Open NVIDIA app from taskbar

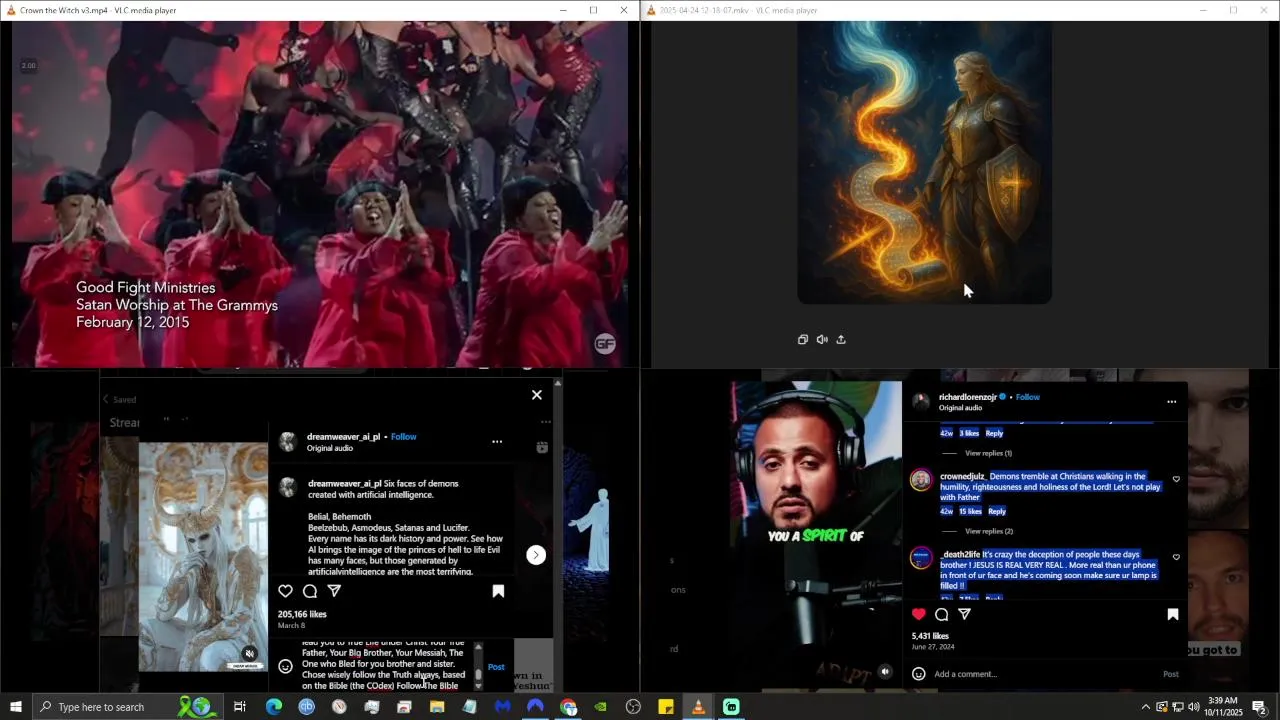click(x=600, y=707)
